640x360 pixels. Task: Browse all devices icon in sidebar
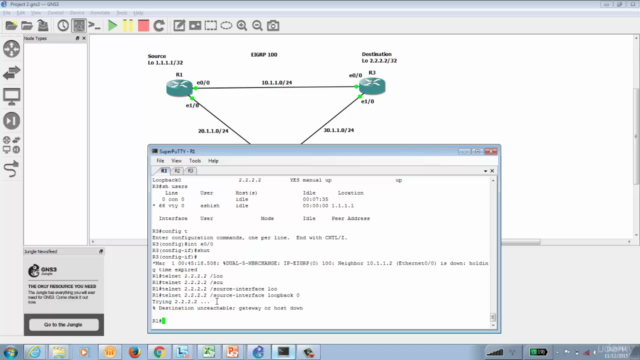(x=11, y=145)
